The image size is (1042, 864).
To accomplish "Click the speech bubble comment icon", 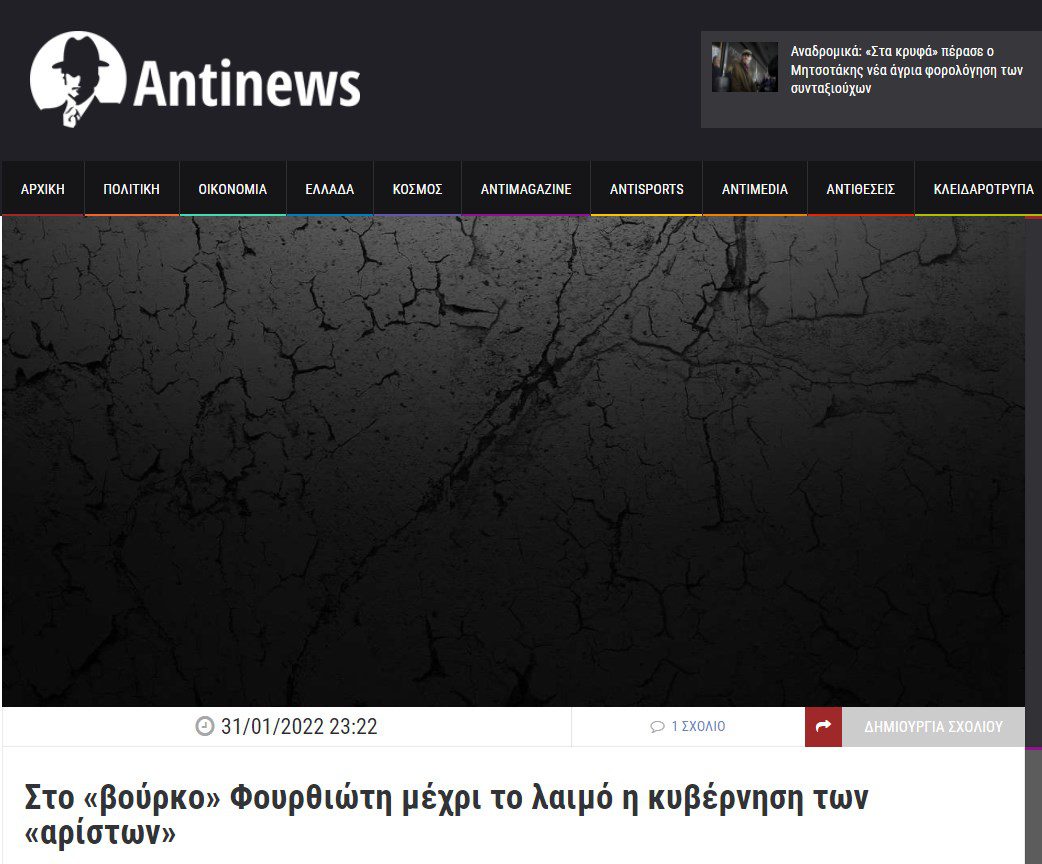I will click(657, 727).
